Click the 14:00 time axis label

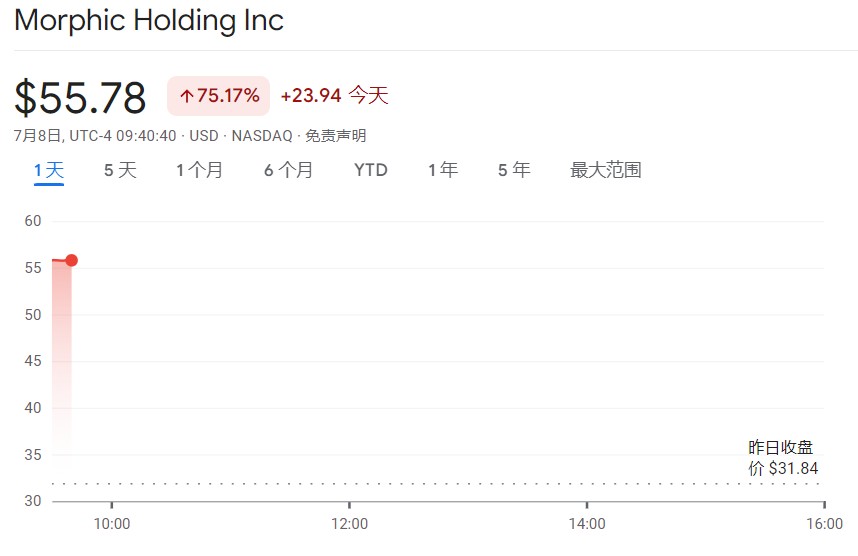587,524
